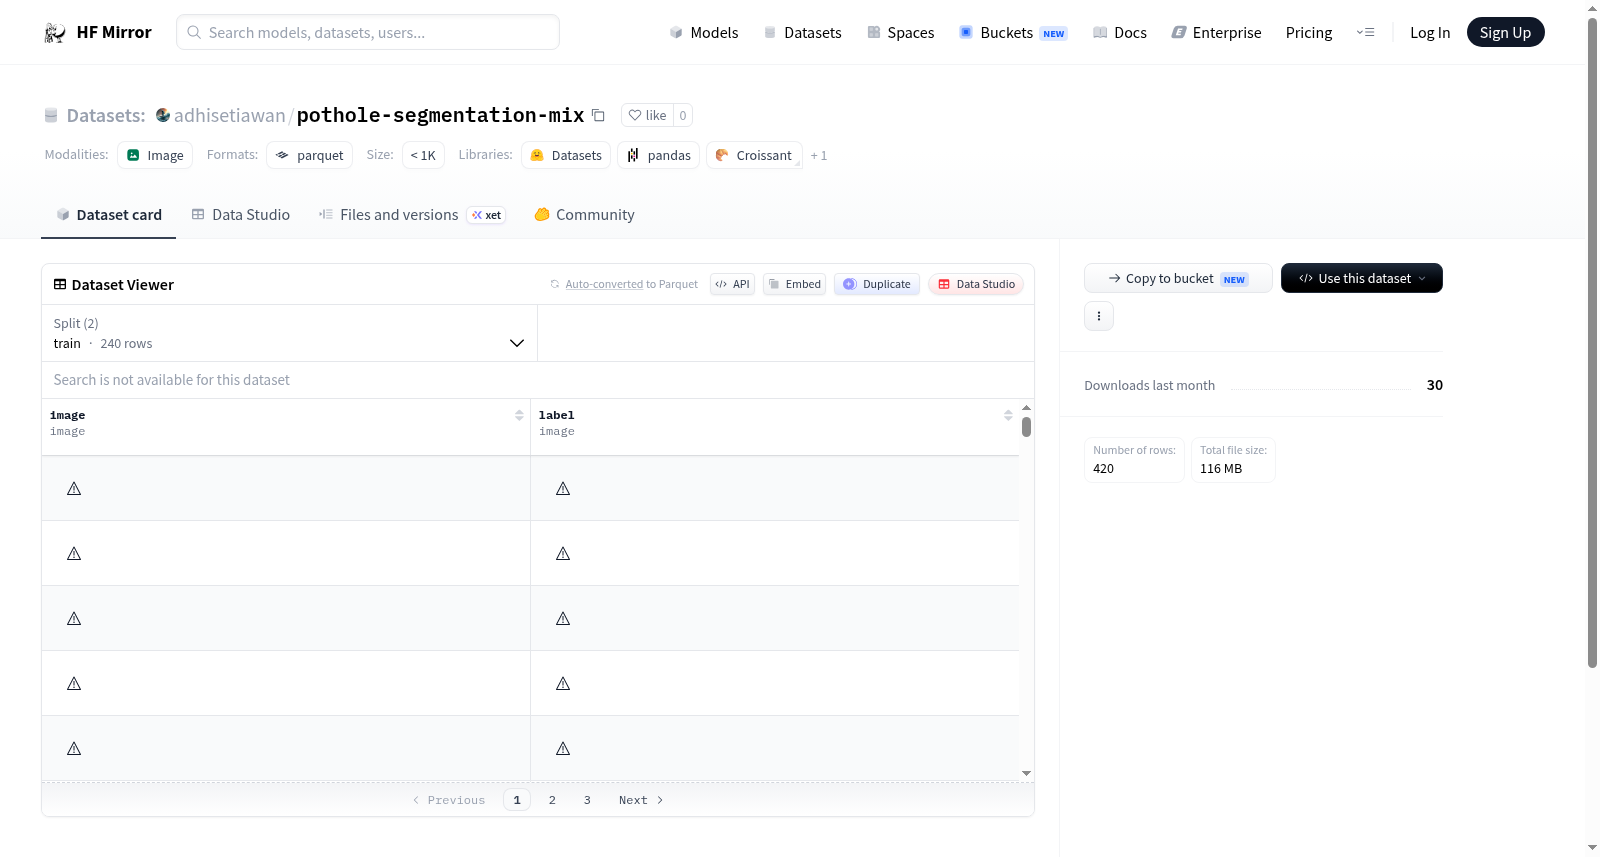
Task: Click the dataset viewer vertical scrollbar thumb
Action: tap(1026, 427)
